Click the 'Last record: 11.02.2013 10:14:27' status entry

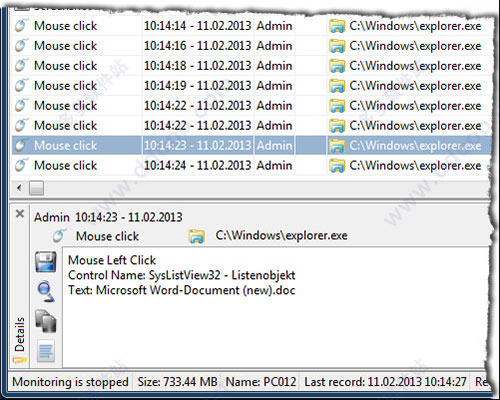click(x=385, y=382)
